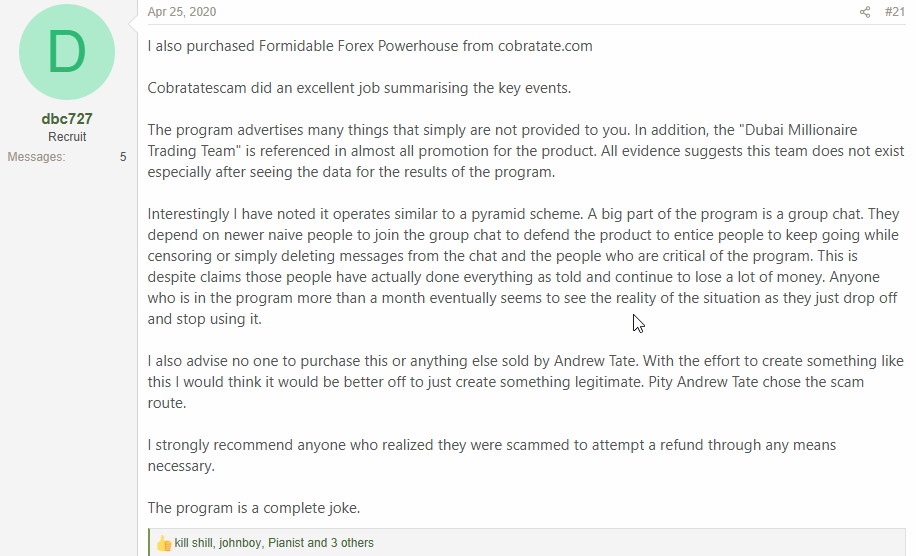This screenshot has width=916, height=556.
Task: Click the Apr 25, 2020 post date
Action: tap(182, 12)
